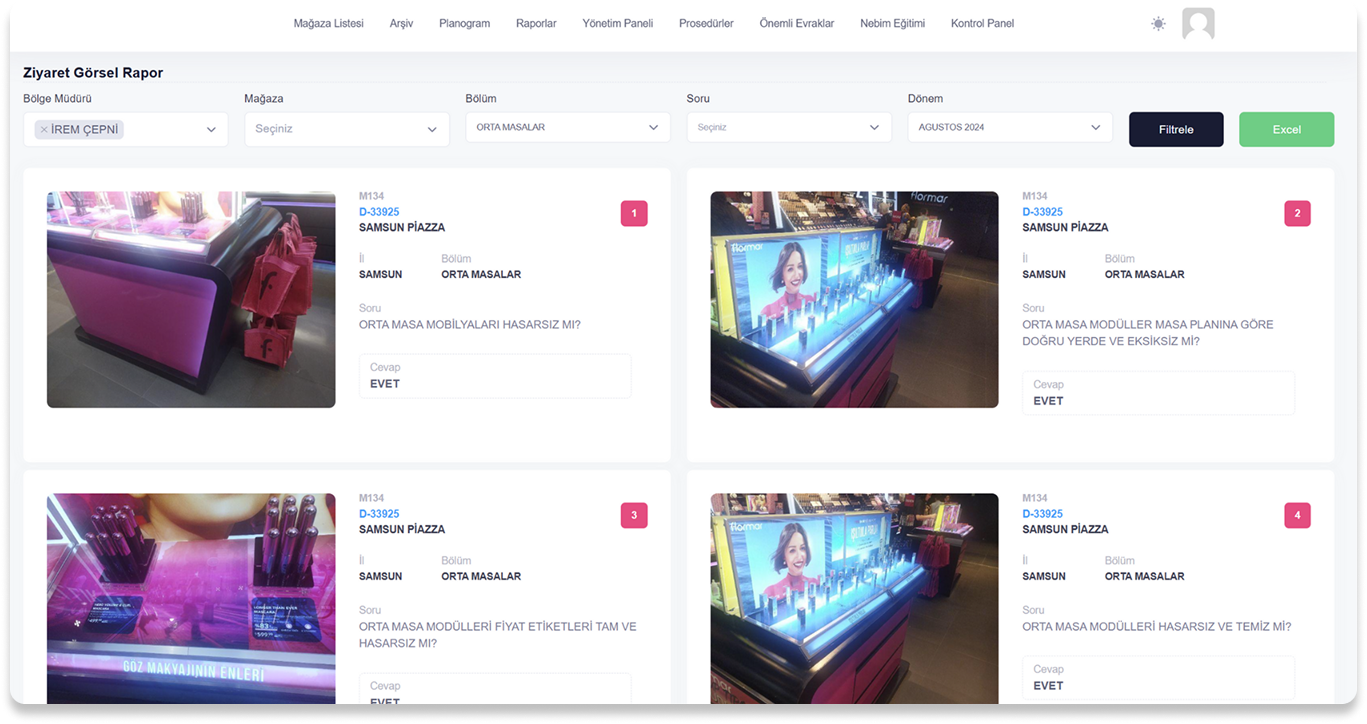The width and height of the screenshot is (1367, 724).
Task: Change the Dönem AGUSTOS 2024 dropdown
Action: tap(1010, 128)
